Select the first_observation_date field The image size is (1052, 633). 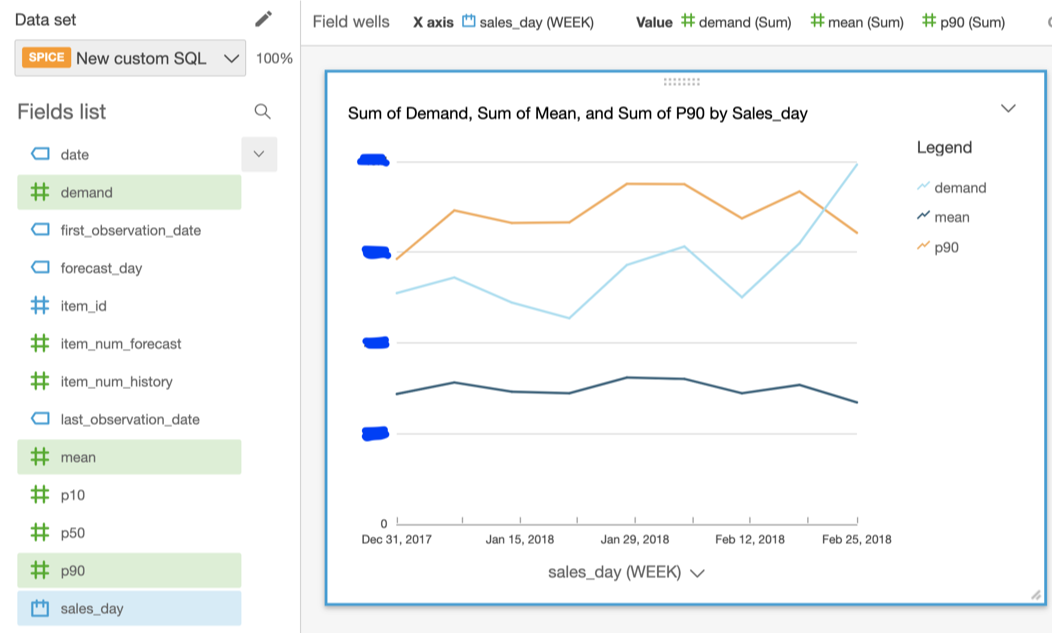point(129,230)
